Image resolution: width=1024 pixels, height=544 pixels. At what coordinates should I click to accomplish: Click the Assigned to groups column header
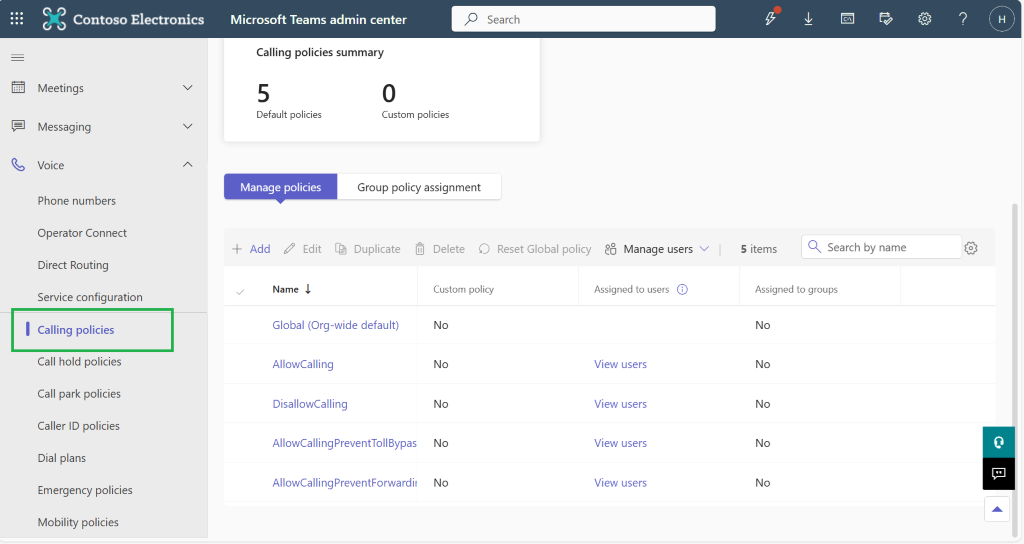click(x=796, y=289)
